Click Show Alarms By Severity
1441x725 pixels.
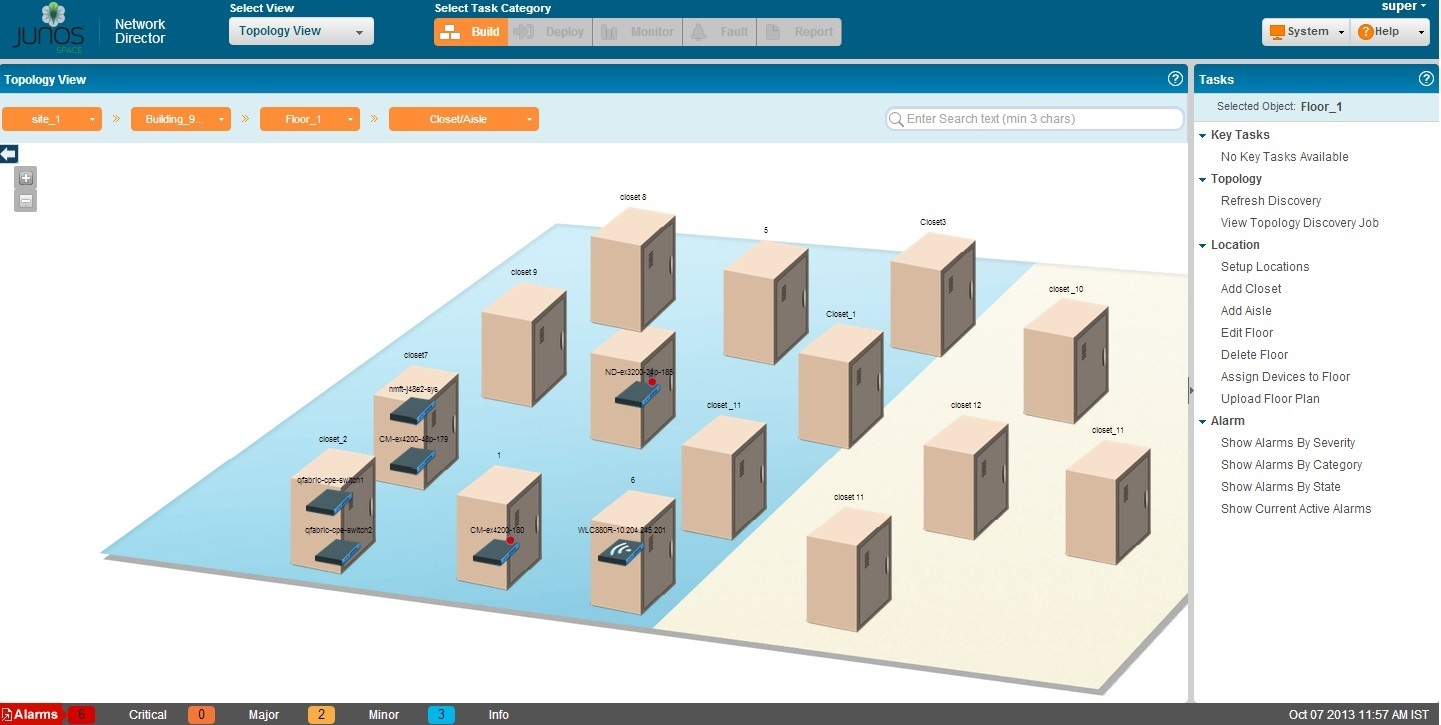pyautogui.click(x=1288, y=443)
